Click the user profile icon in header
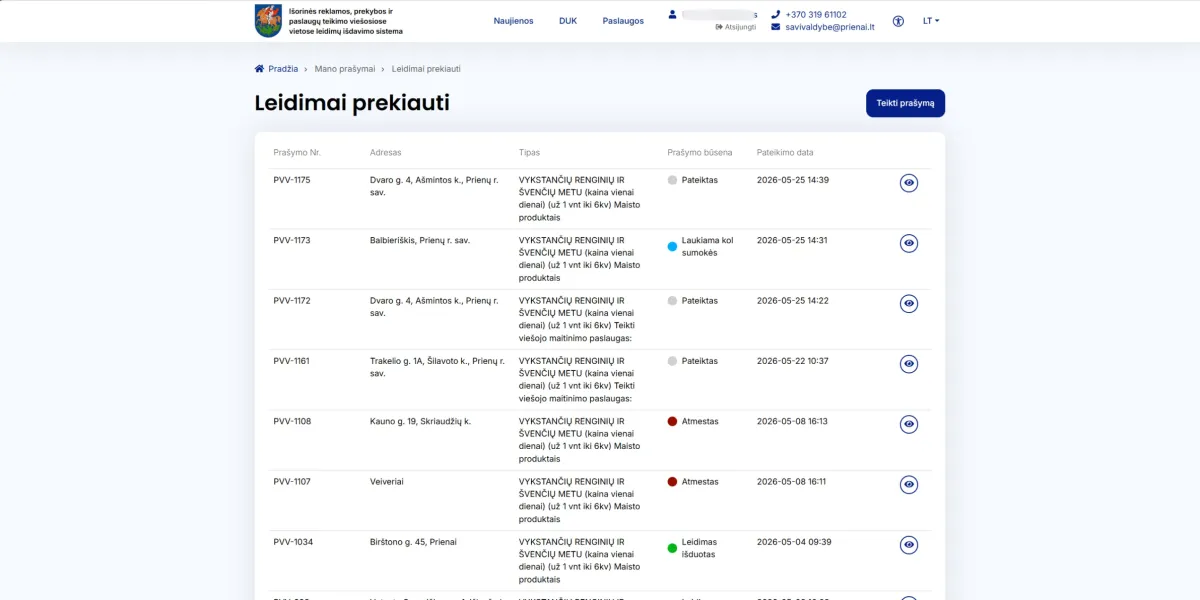This screenshot has height=600, width=1200. (673, 15)
